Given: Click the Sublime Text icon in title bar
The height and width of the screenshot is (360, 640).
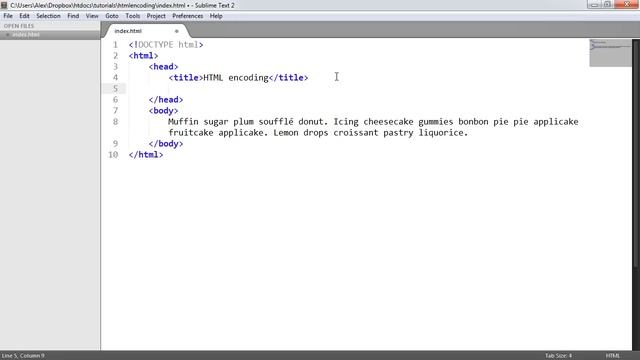Looking at the screenshot, I should click(4, 5).
